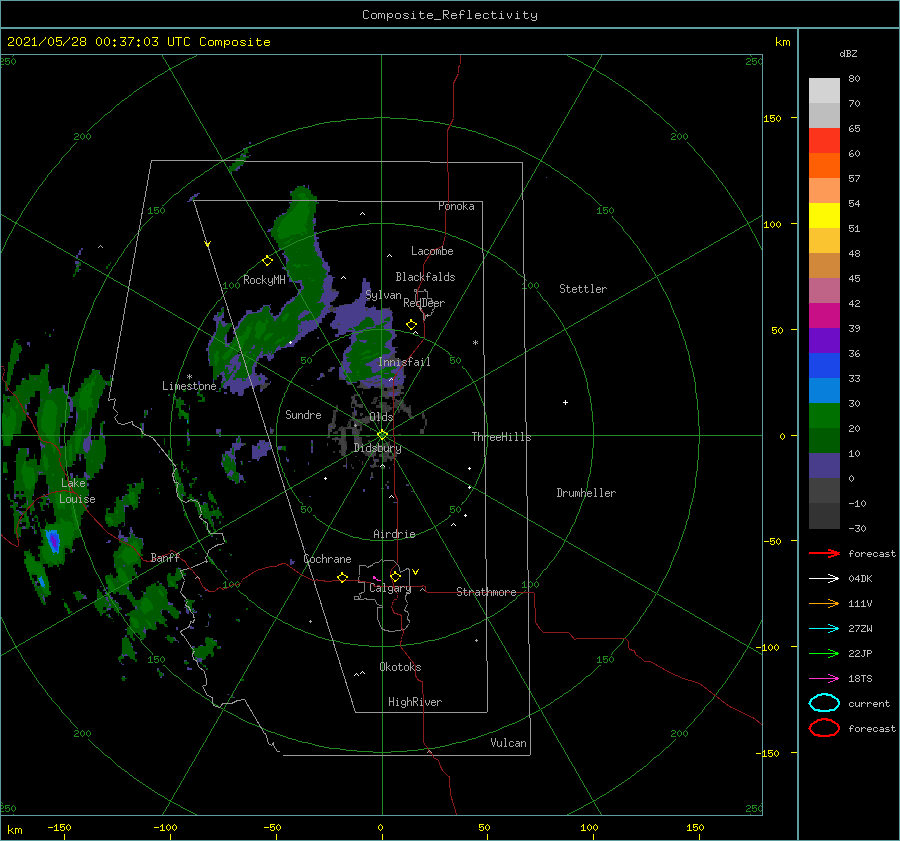Click the Blackfalds city label

[425, 277]
